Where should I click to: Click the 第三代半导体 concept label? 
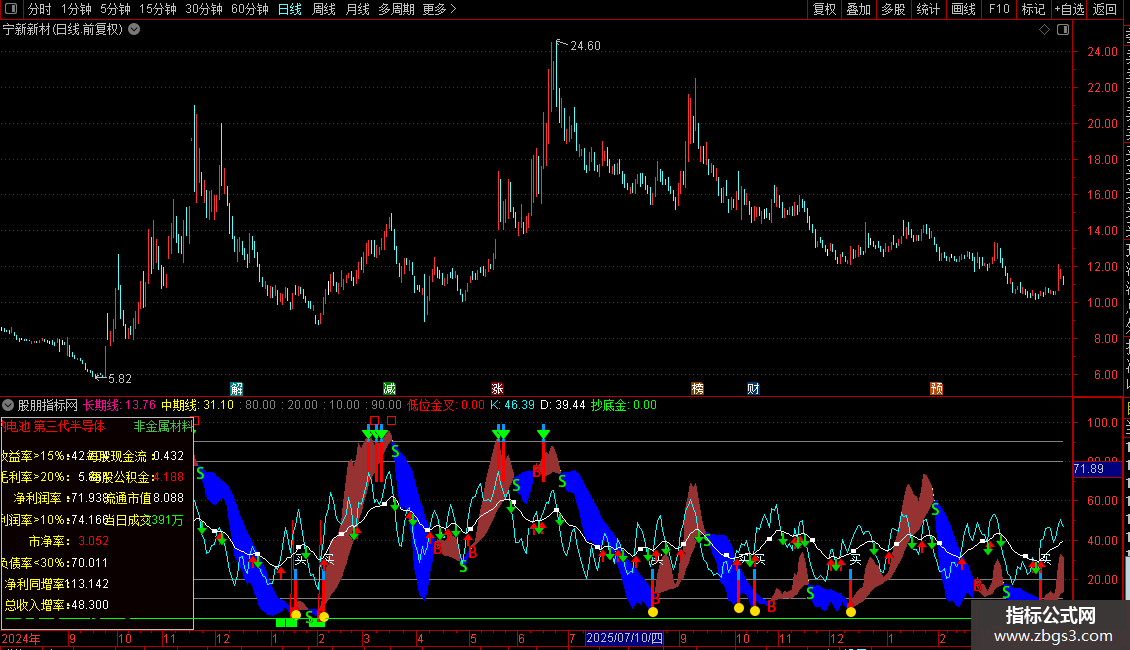(69, 427)
